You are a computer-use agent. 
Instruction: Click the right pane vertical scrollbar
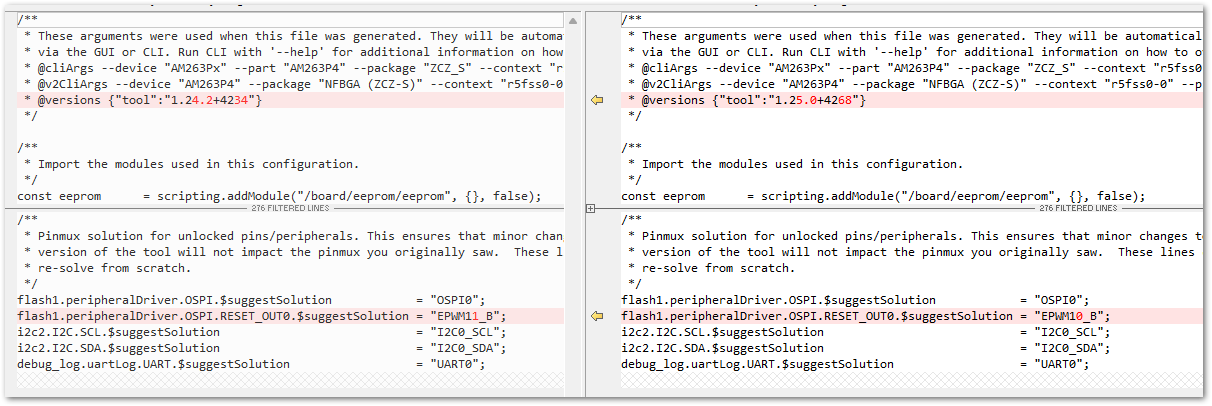tap(1205, 110)
